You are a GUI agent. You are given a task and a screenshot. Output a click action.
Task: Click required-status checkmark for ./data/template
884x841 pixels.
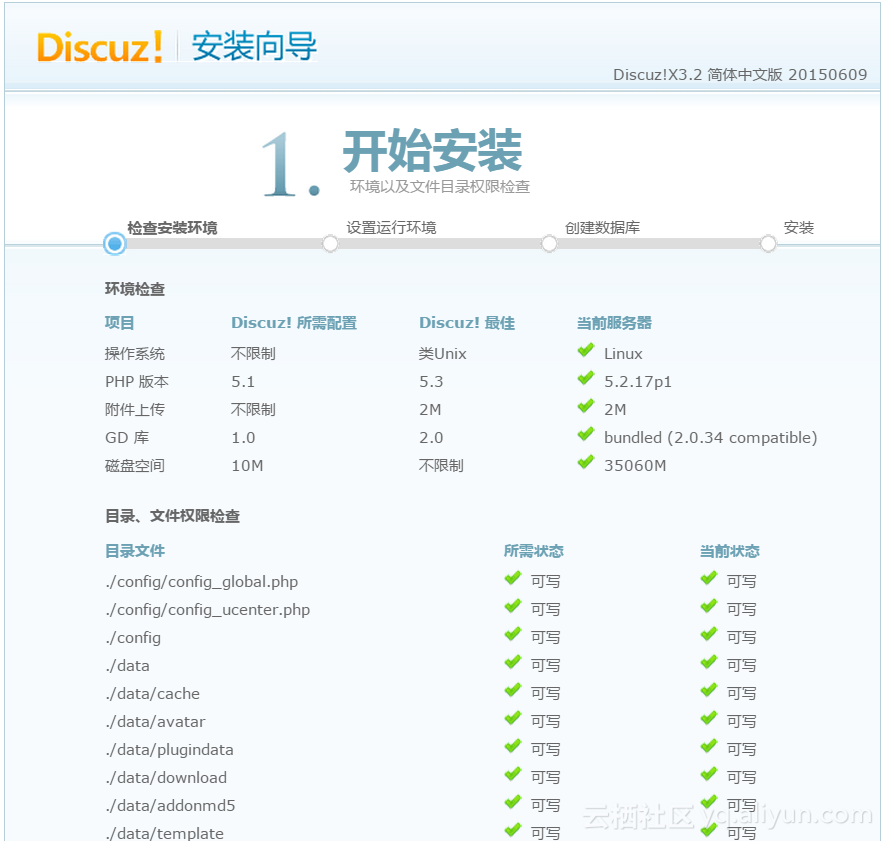pyautogui.click(x=512, y=831)
